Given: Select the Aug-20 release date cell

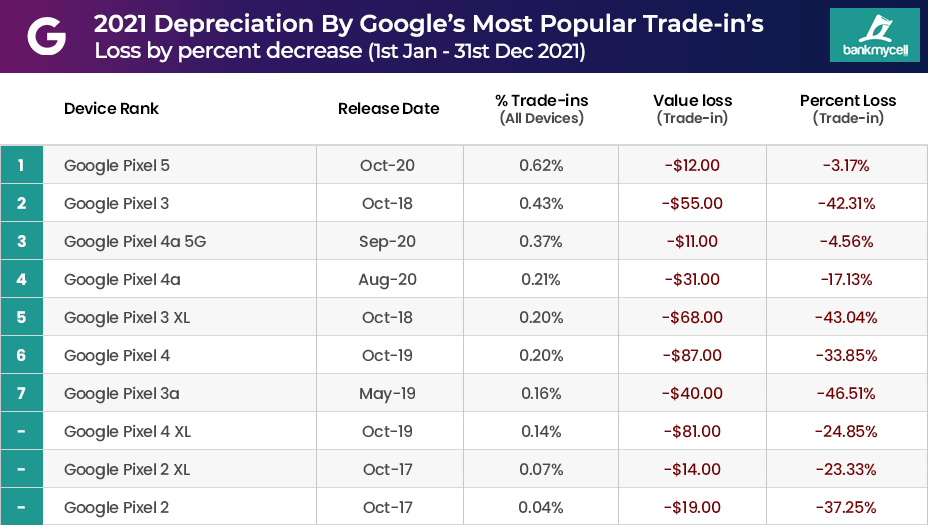Looking at the screenshot, I should (388, 279).
